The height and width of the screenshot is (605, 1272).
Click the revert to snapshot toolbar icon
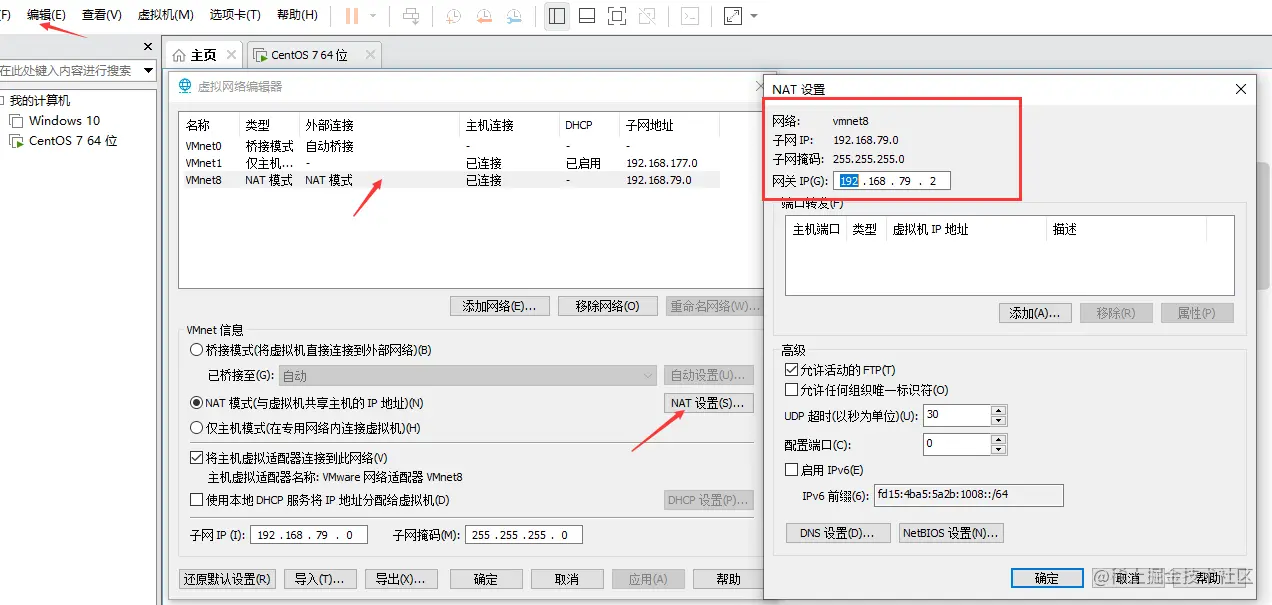tap(484, 16)
